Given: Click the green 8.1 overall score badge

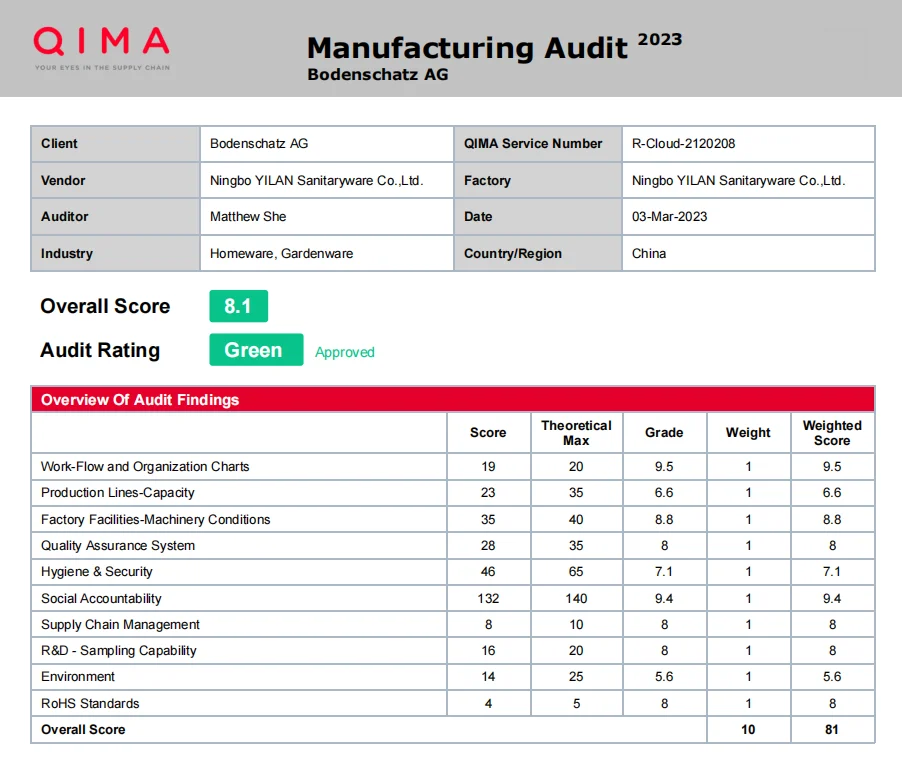Looking at the screenshot, I should (x=238, y=306).
